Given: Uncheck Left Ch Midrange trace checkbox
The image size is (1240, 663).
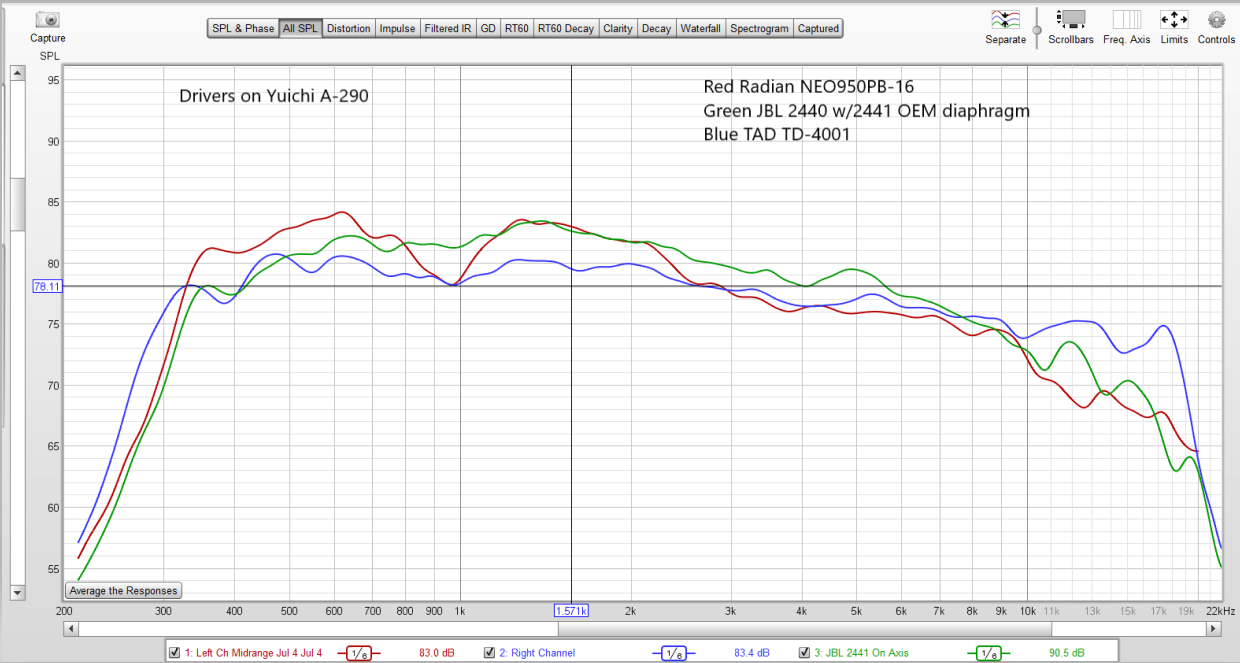Looking at the screenshot, I should pos(175,653).
